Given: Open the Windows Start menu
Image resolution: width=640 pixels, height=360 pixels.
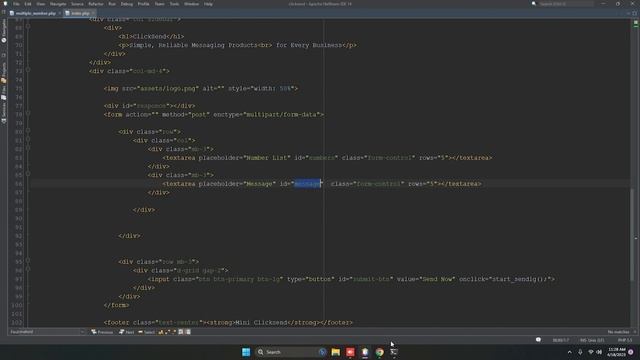Looking at the screenshot, I should [x=246, y=352].
